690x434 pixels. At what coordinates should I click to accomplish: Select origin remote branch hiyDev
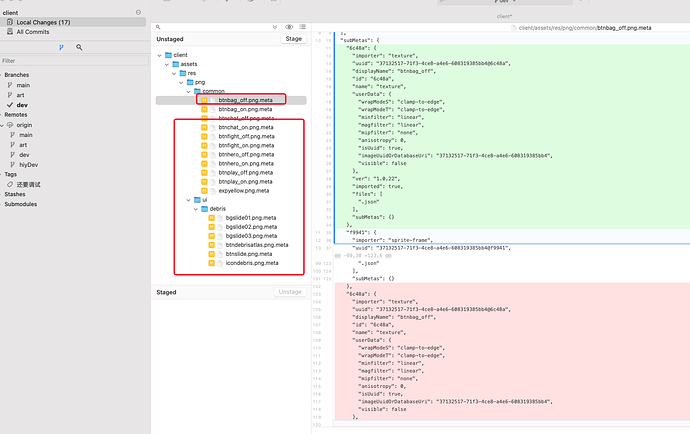[29, 165]
